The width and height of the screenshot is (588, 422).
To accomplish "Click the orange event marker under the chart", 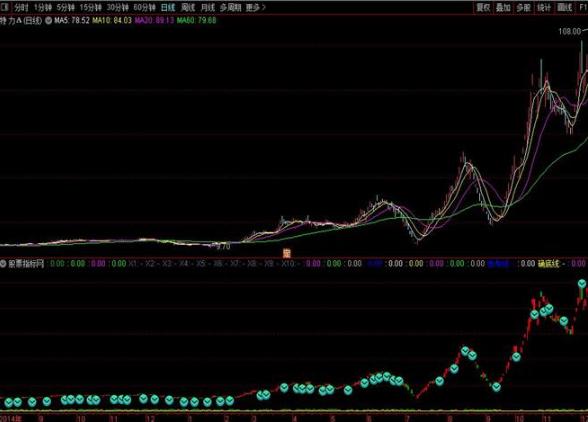I will pyautogui.click(x=286, y=253).
